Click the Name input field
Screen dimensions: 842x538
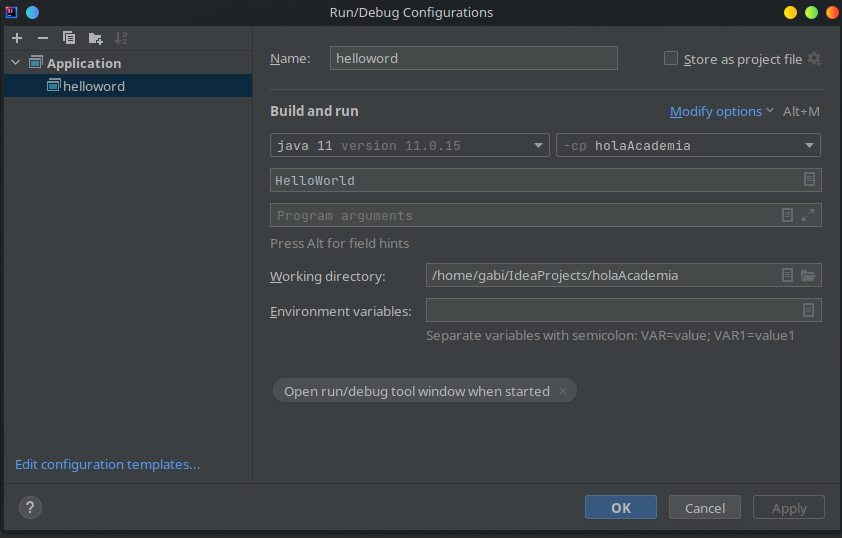[474, 58]
